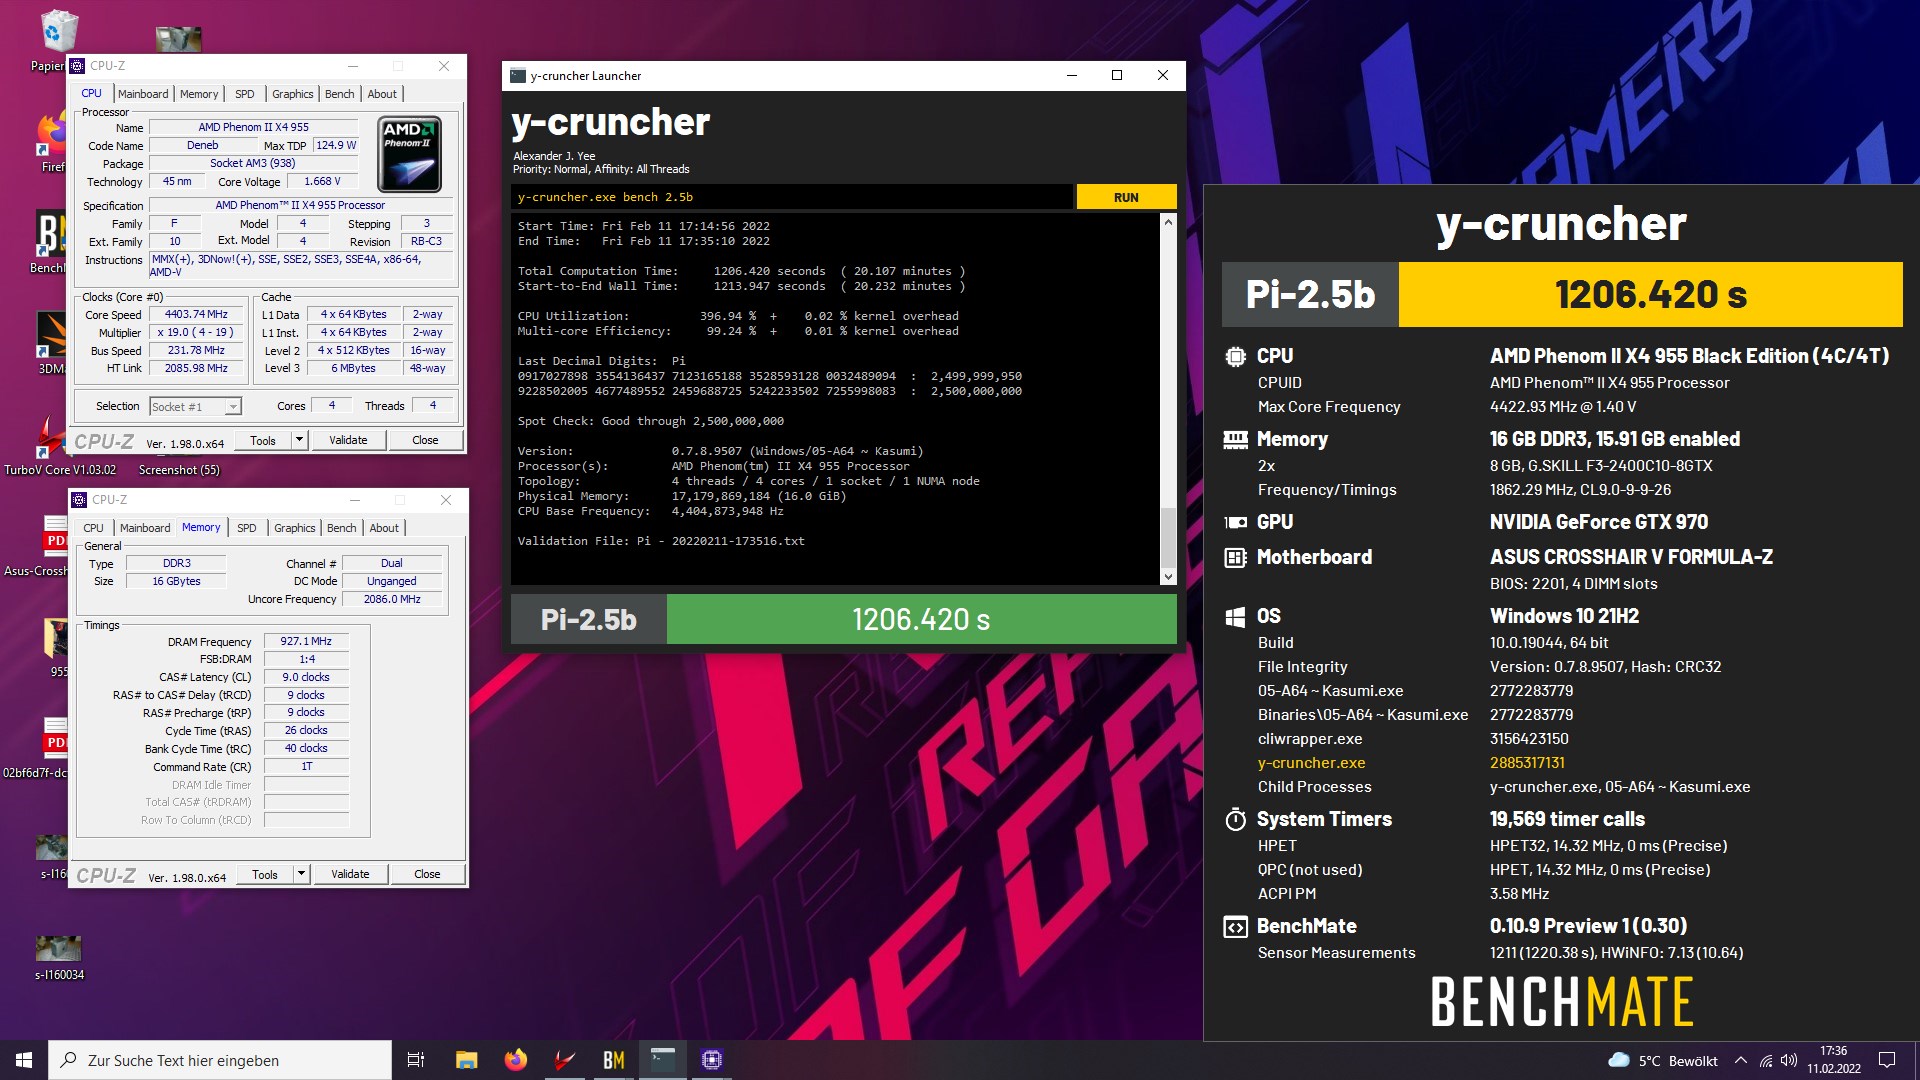Open Bench tab in top CPU-Z window
Viewport: 1920px width, 1080px height.
coord(340,94)
